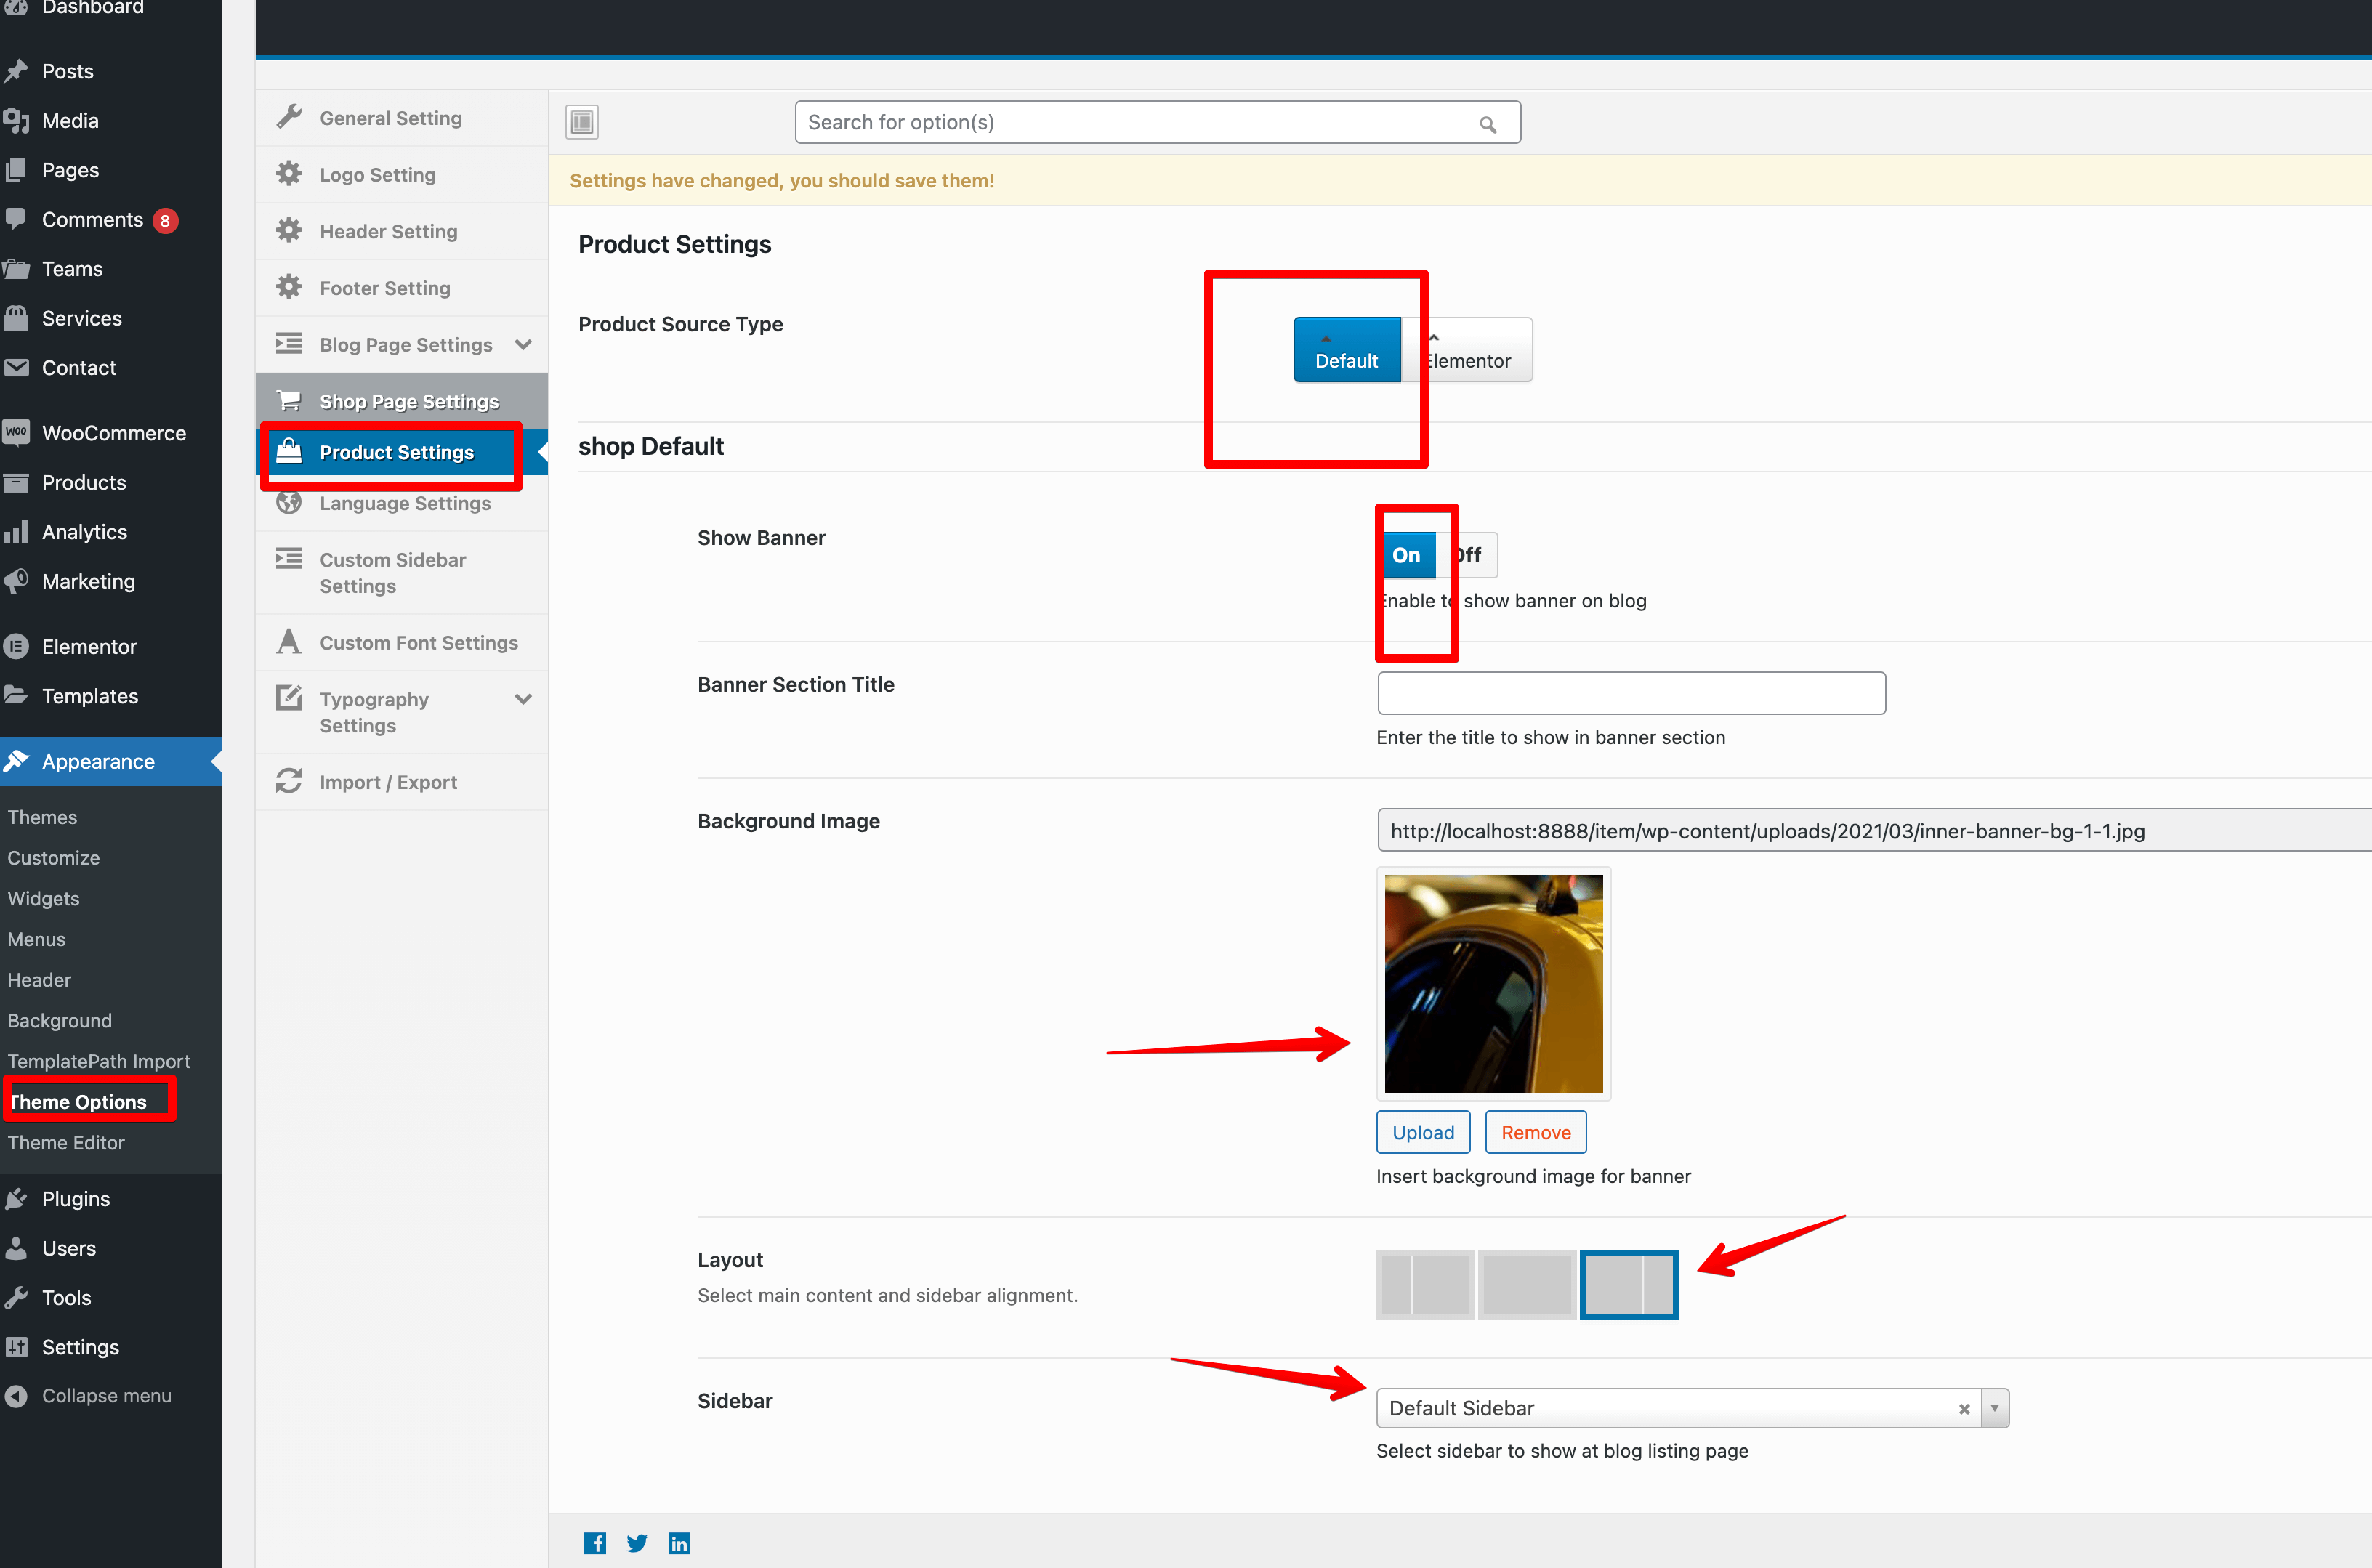Click the expand-all options icon
Screen dimensions: 2372x1568
(582, 122)
